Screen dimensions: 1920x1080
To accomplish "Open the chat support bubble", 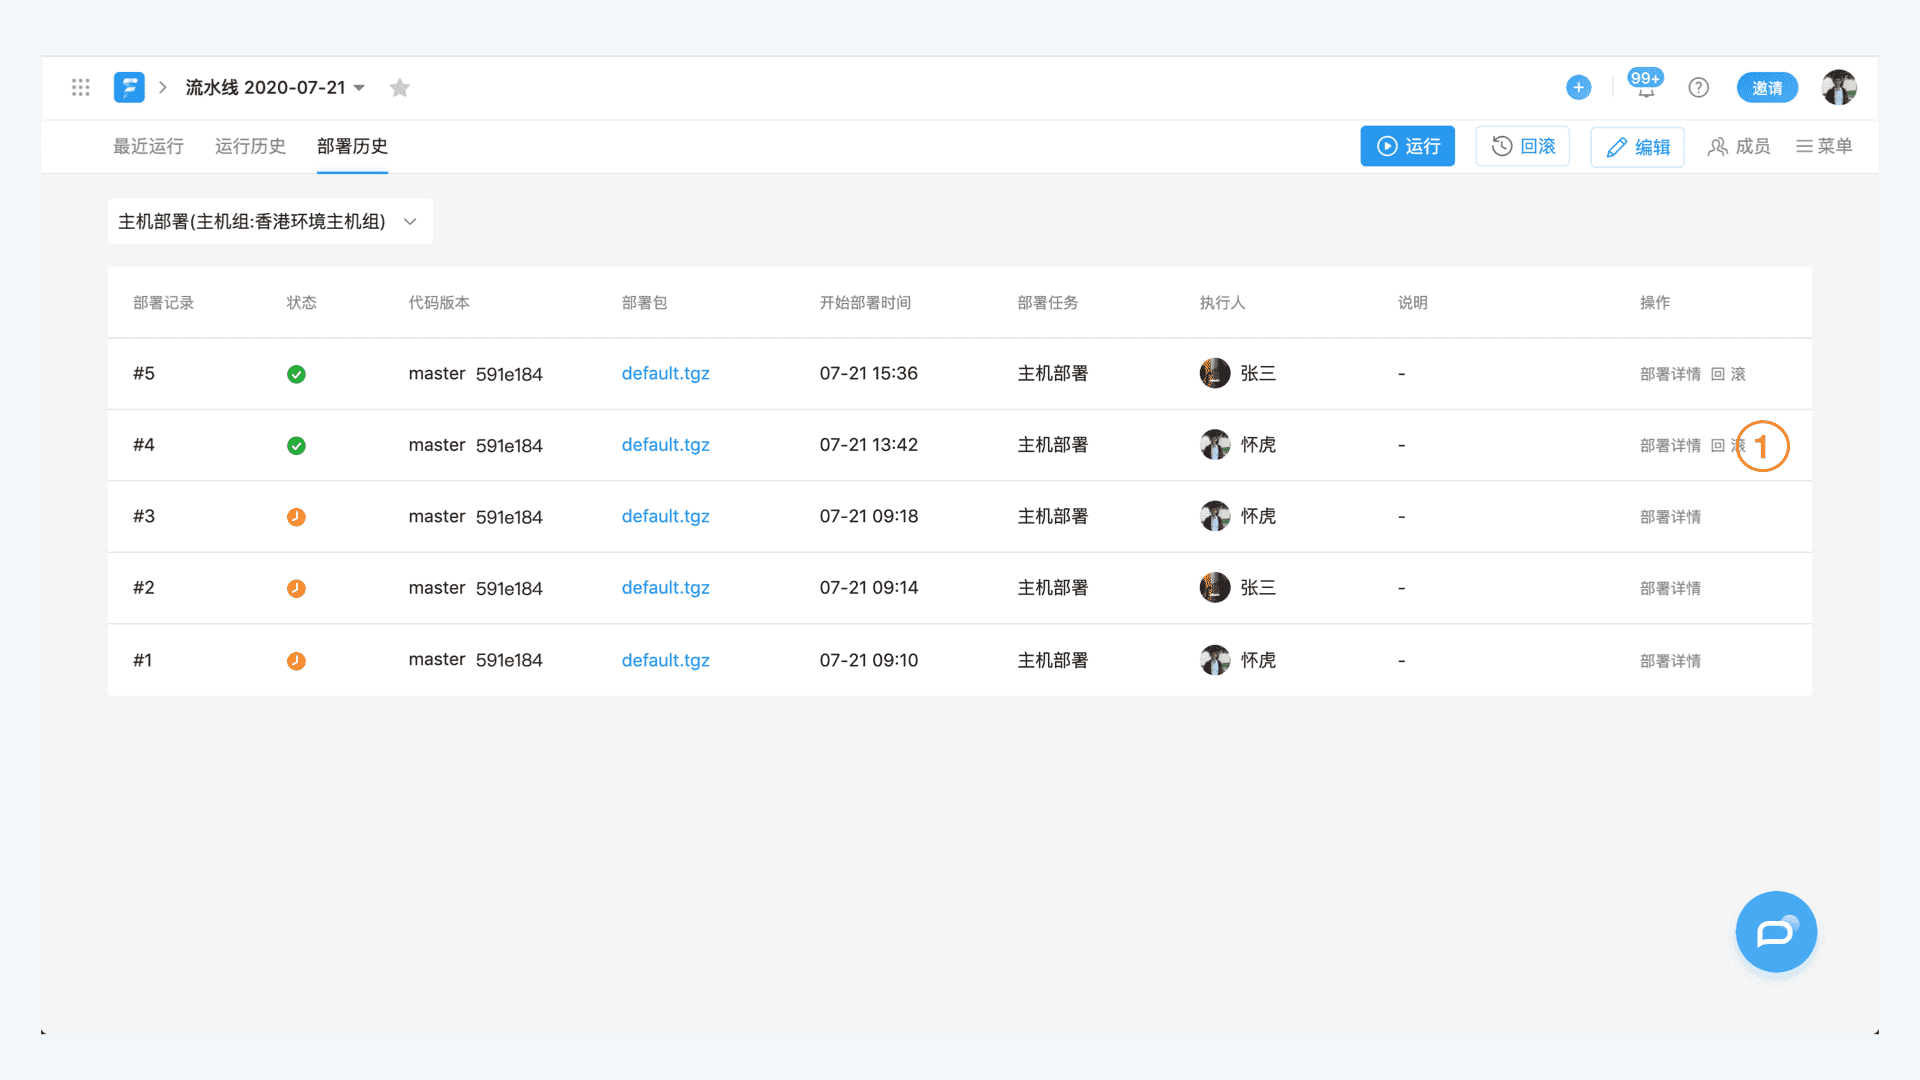I will [x=1775, y=932].
